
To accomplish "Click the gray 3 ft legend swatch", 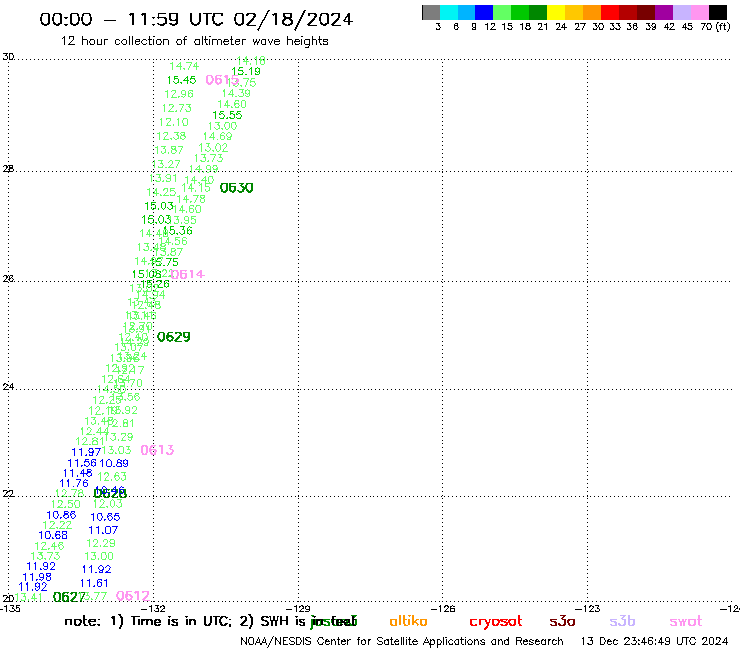I will 431,12.
